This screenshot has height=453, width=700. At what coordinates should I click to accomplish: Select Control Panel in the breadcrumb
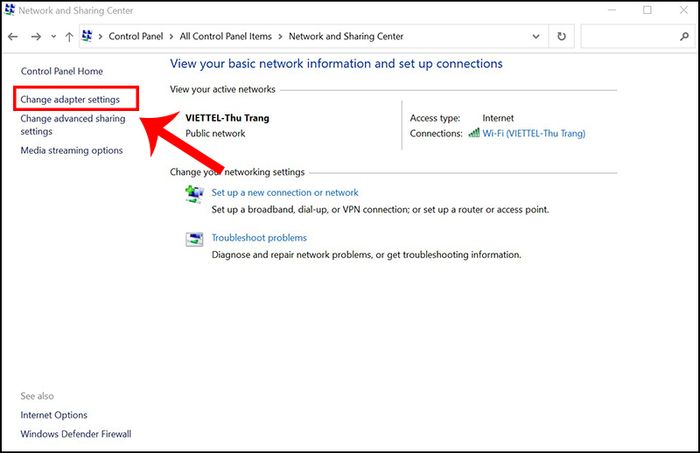(x=136, y=36)
